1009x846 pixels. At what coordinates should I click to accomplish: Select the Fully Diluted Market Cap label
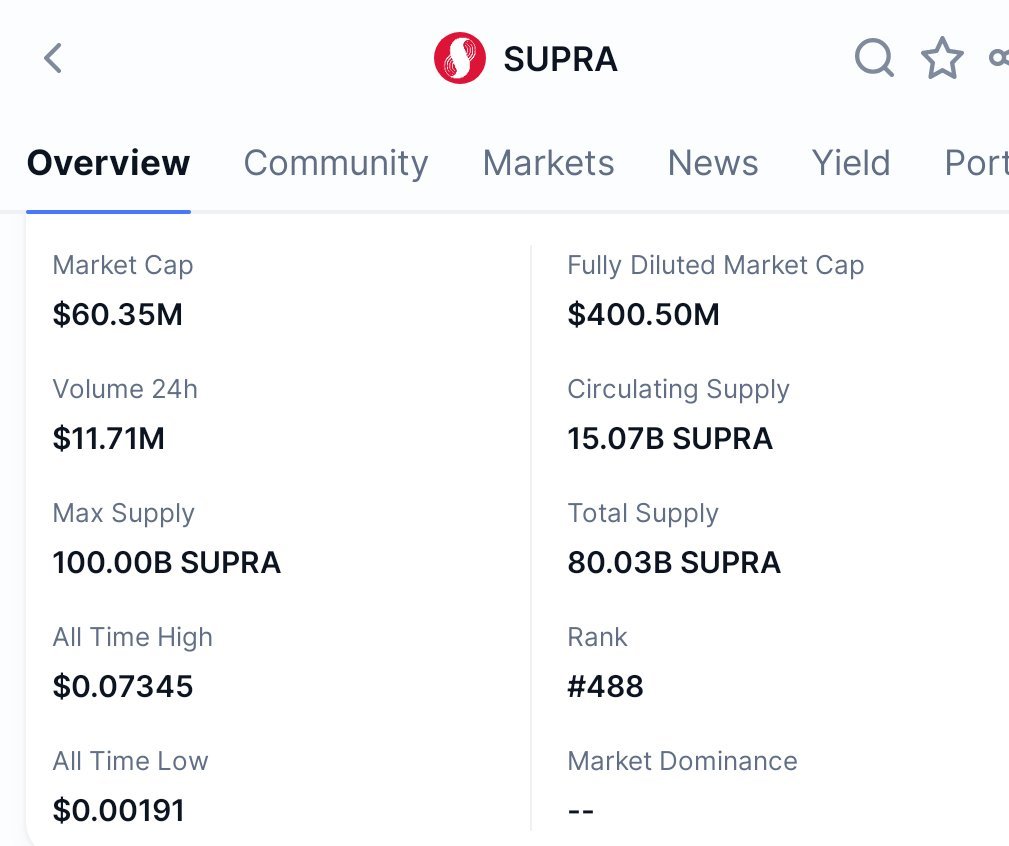click(716, 265)
